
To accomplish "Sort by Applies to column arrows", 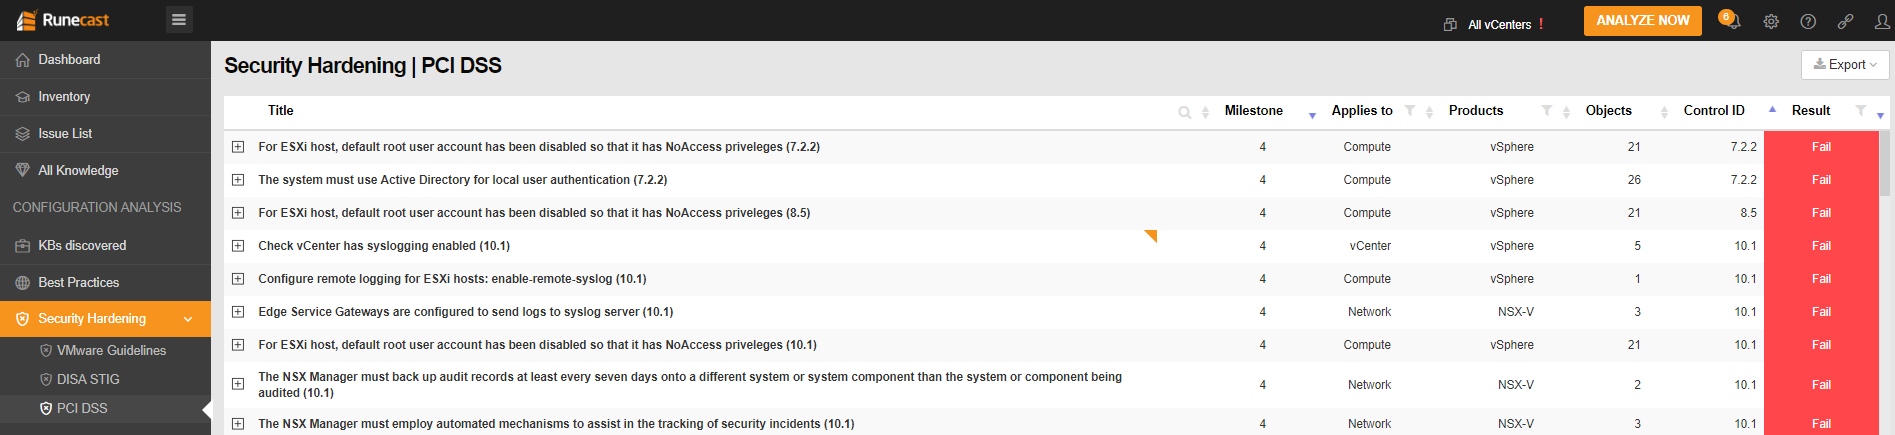I will click(x=1429, y=112).
